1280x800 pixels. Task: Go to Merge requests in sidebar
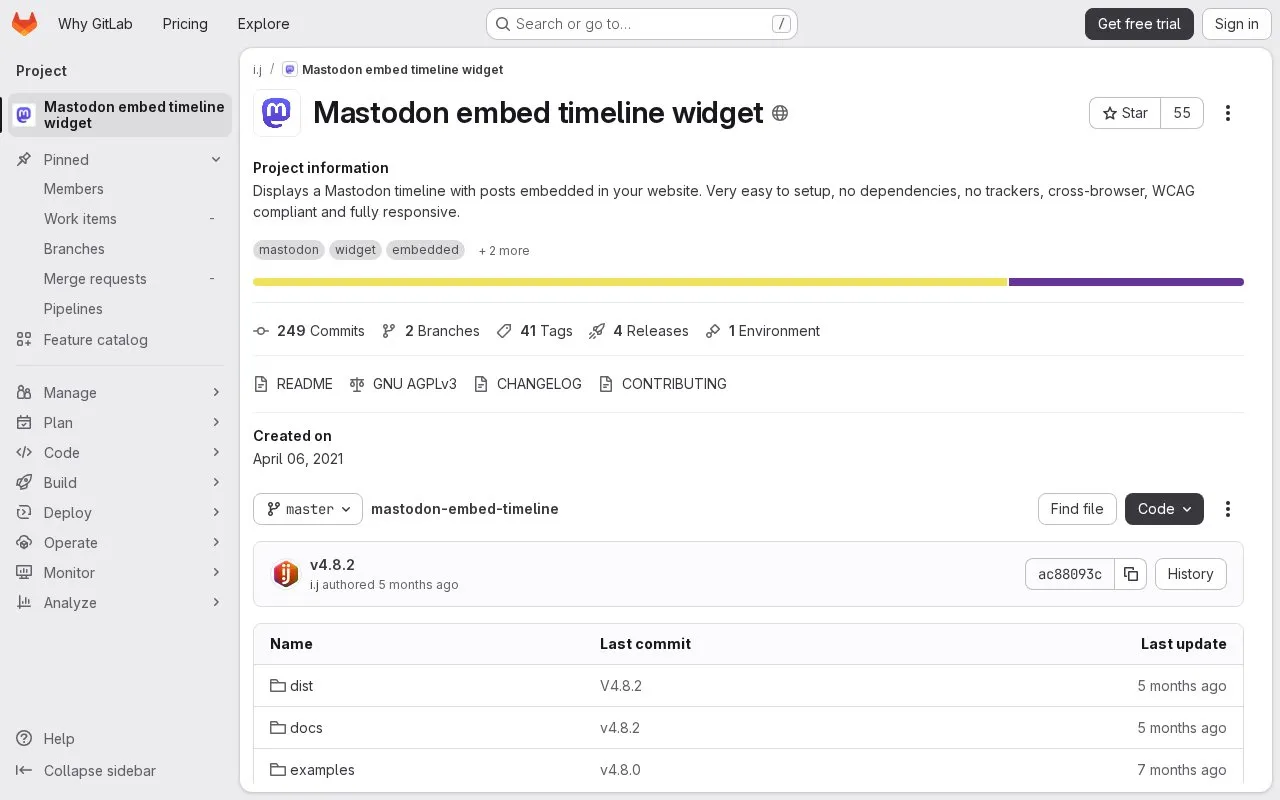(x=120, y=279)
